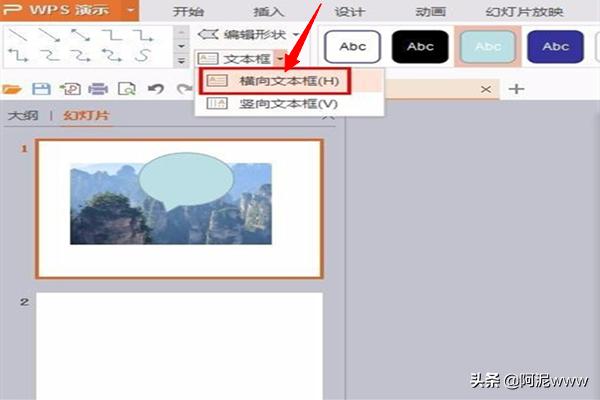The image size is (600, 400).
Task: Apply the white outlined Abc shape style
Action: click(x=352, y=47)
